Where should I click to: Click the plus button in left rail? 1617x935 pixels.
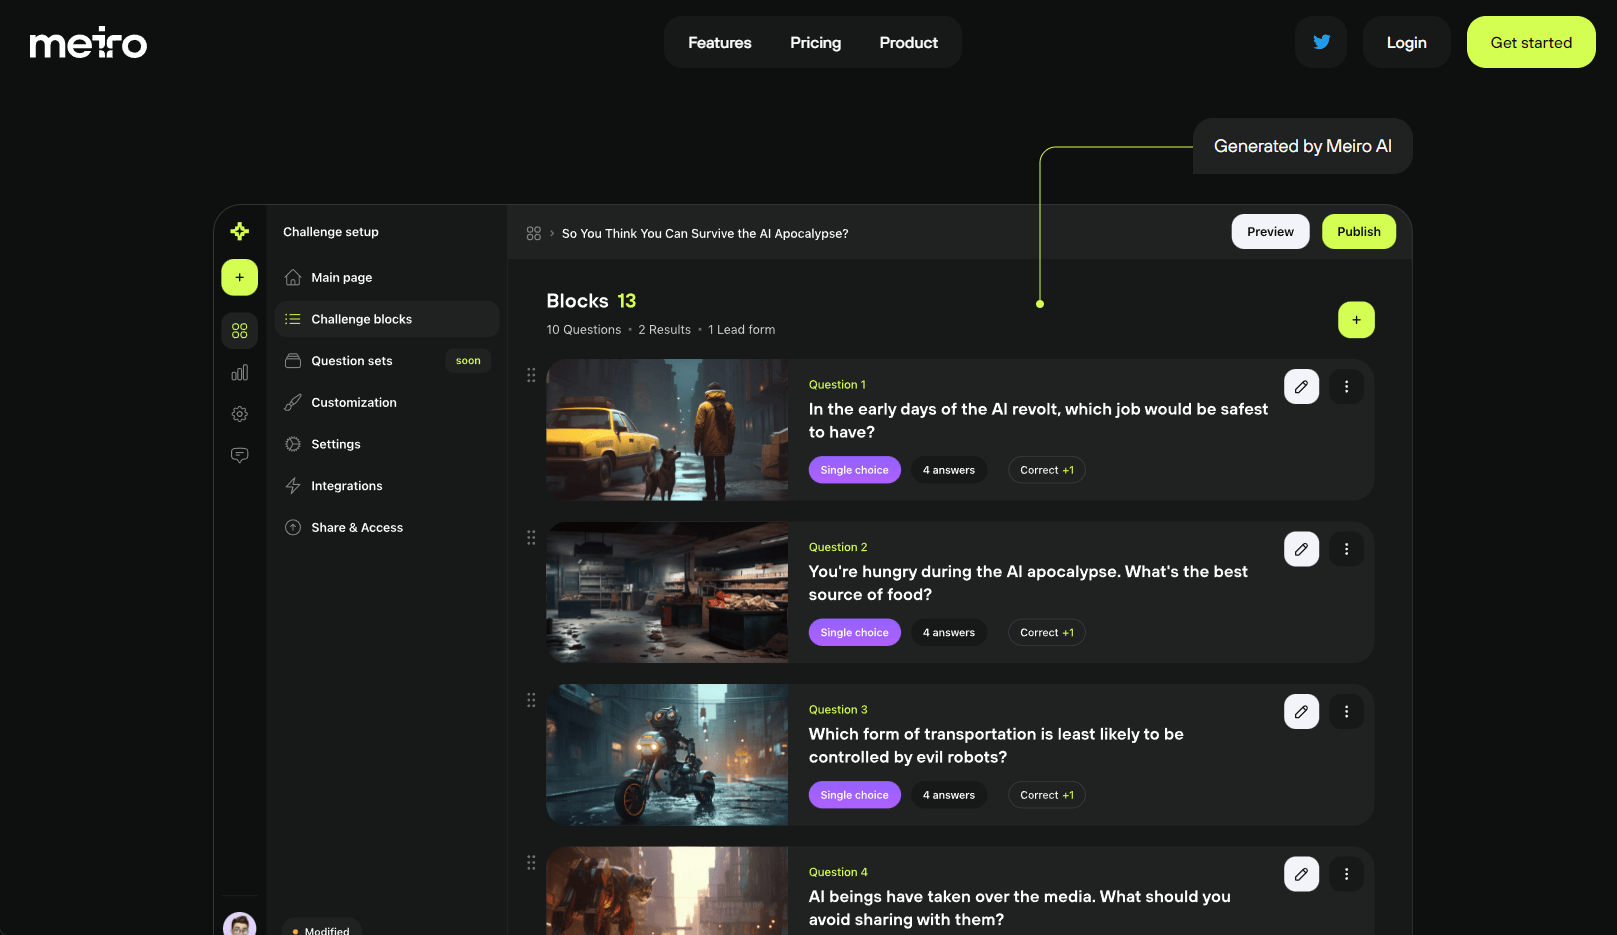[x=239, y=277]
